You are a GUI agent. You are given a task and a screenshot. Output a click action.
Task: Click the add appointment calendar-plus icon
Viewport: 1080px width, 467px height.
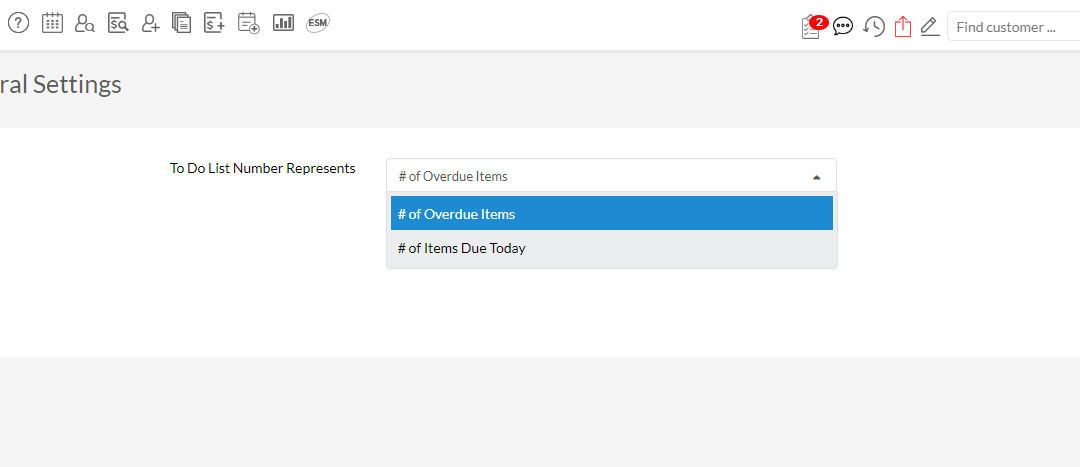[x=248, y=22]
